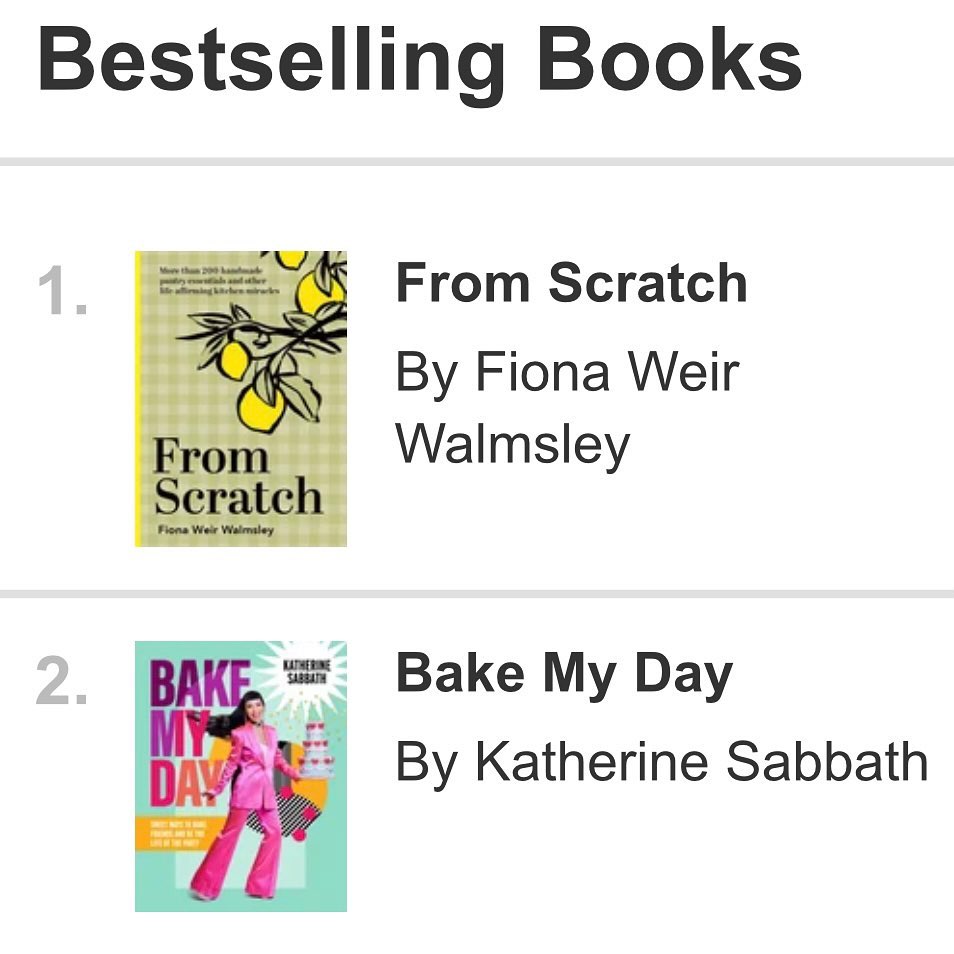Open the Bake My Day cover thumbnail
Image resolution: width=954 pixels, height=954 pixels.
241,776
